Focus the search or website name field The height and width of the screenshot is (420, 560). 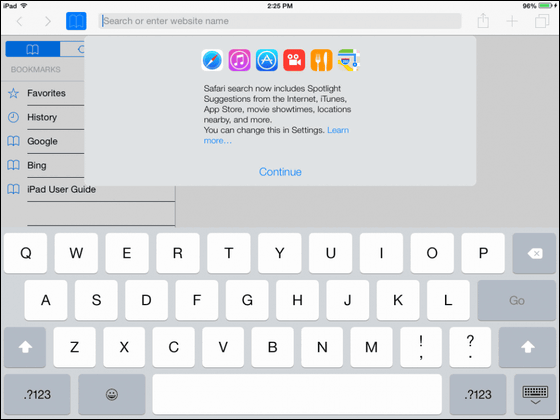(280, 21)
